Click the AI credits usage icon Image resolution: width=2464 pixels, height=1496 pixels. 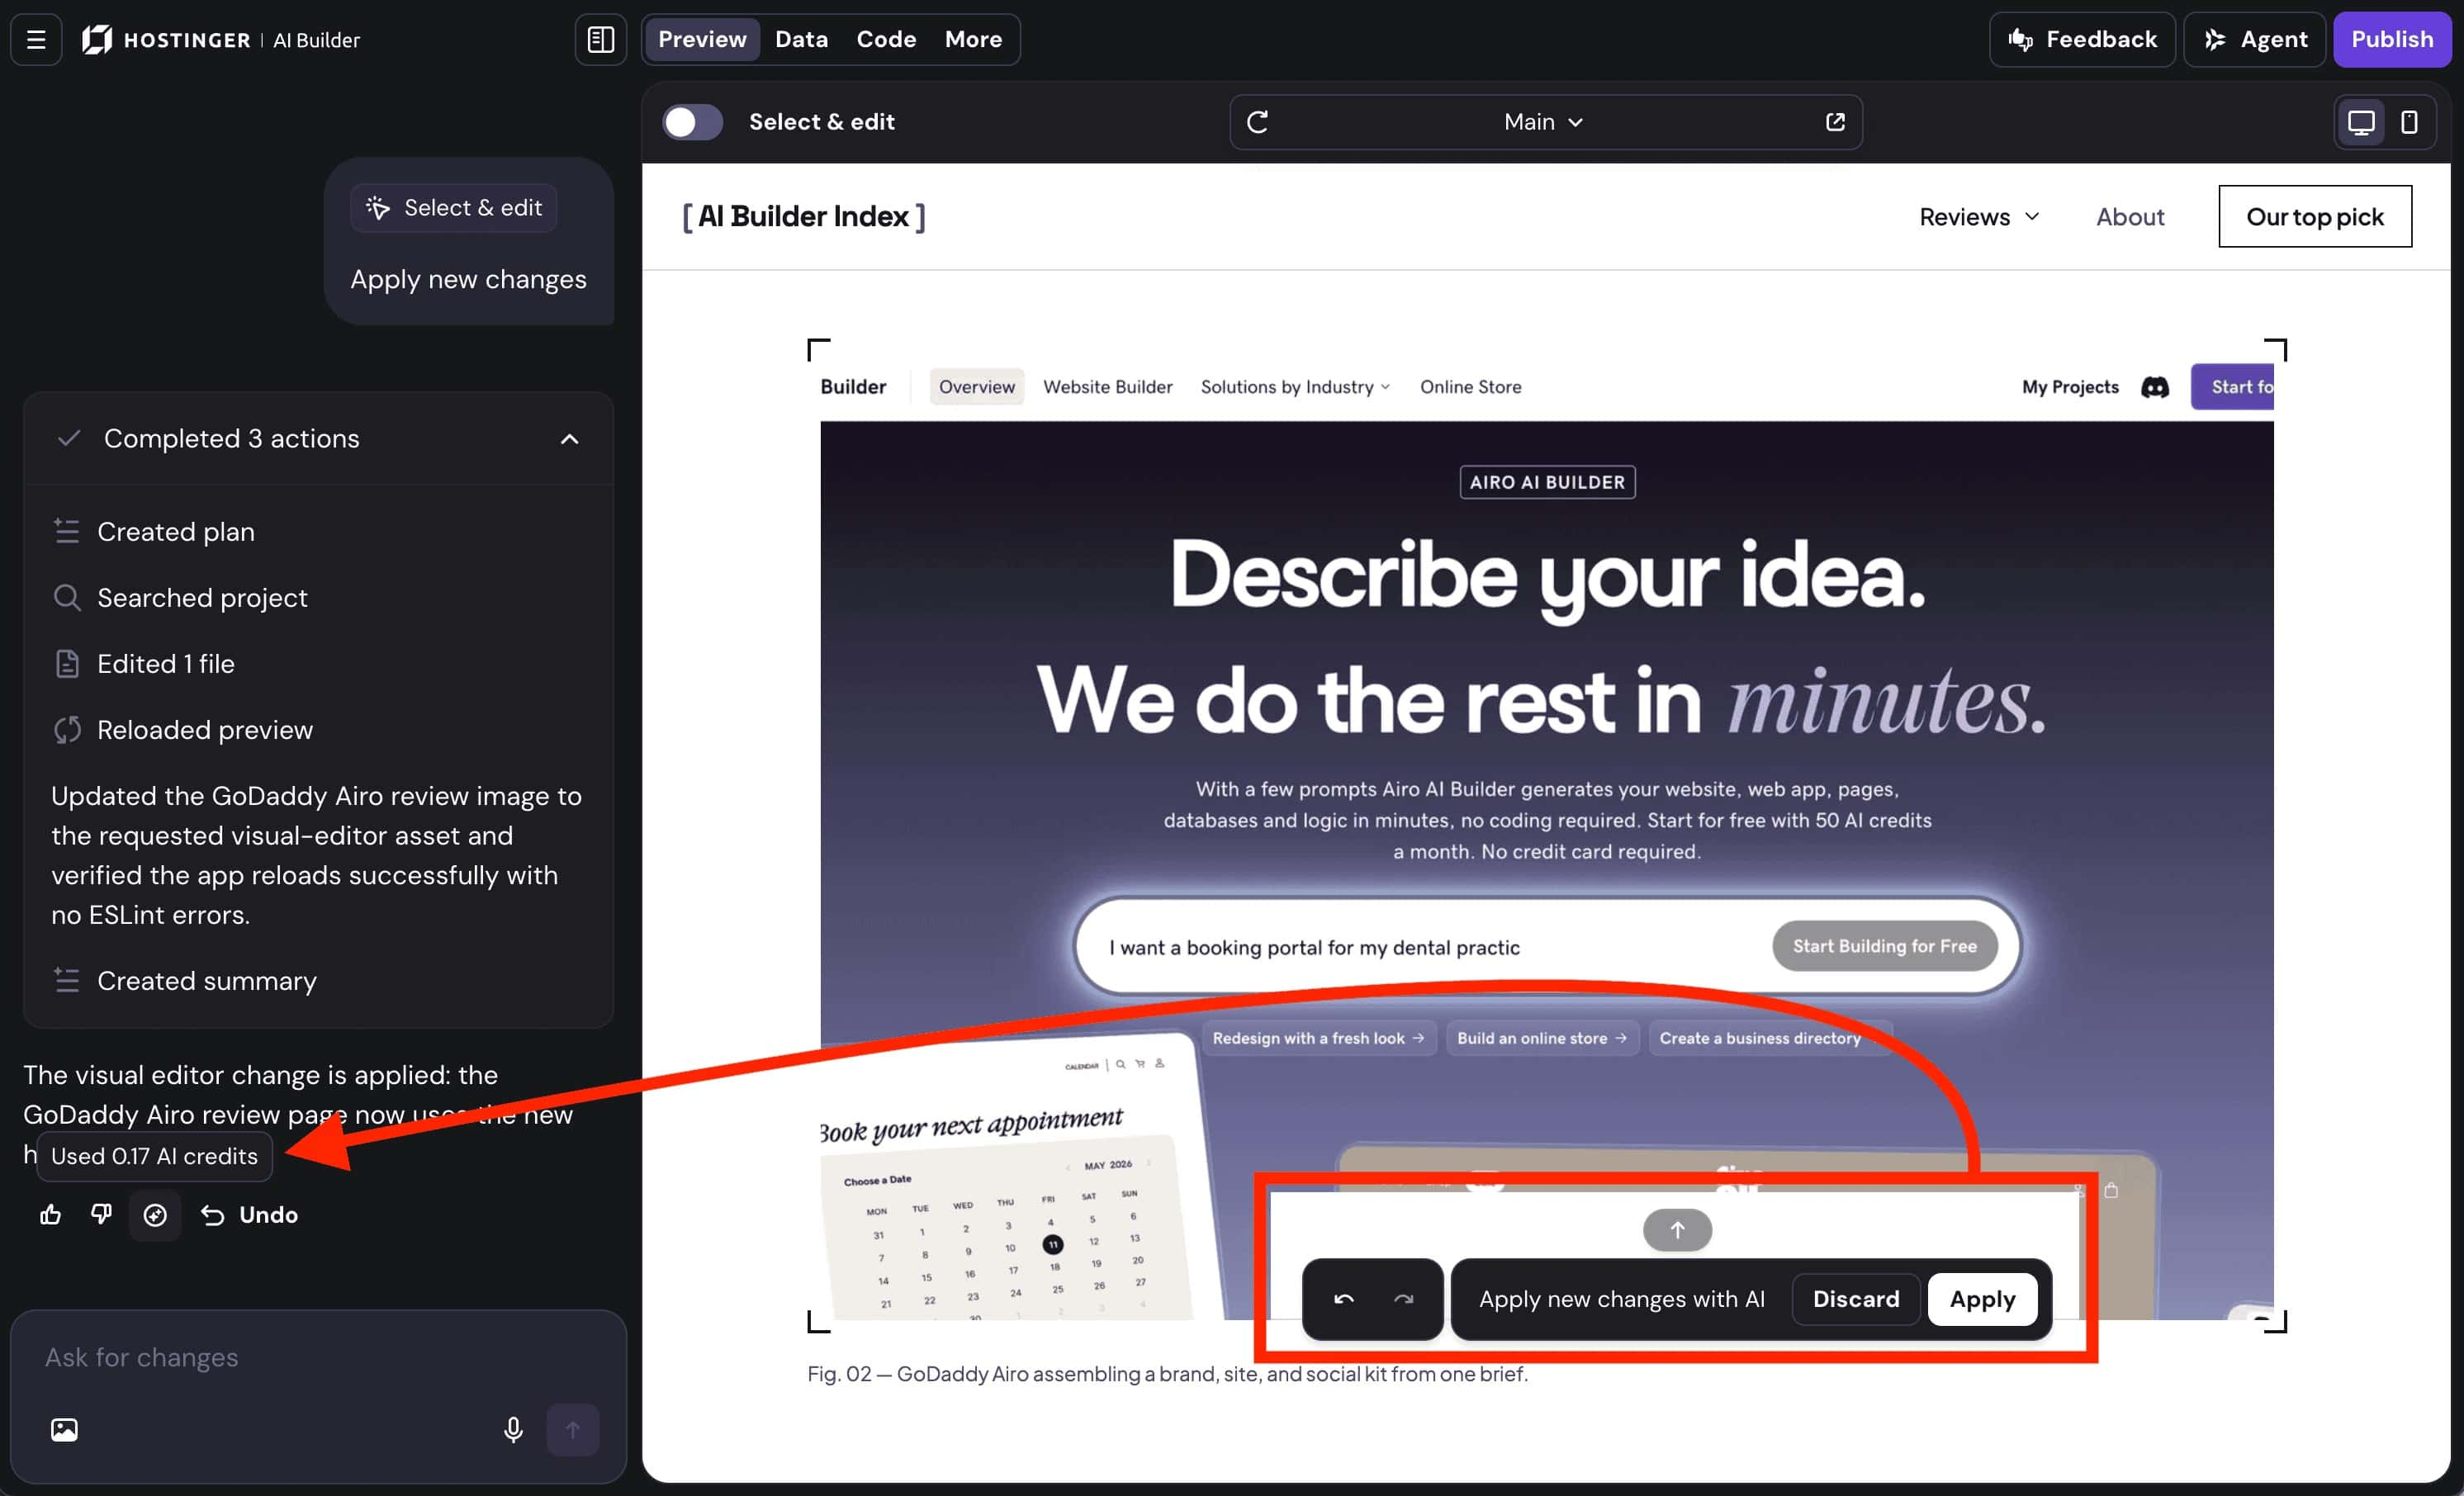click(x=155, y=1214)
